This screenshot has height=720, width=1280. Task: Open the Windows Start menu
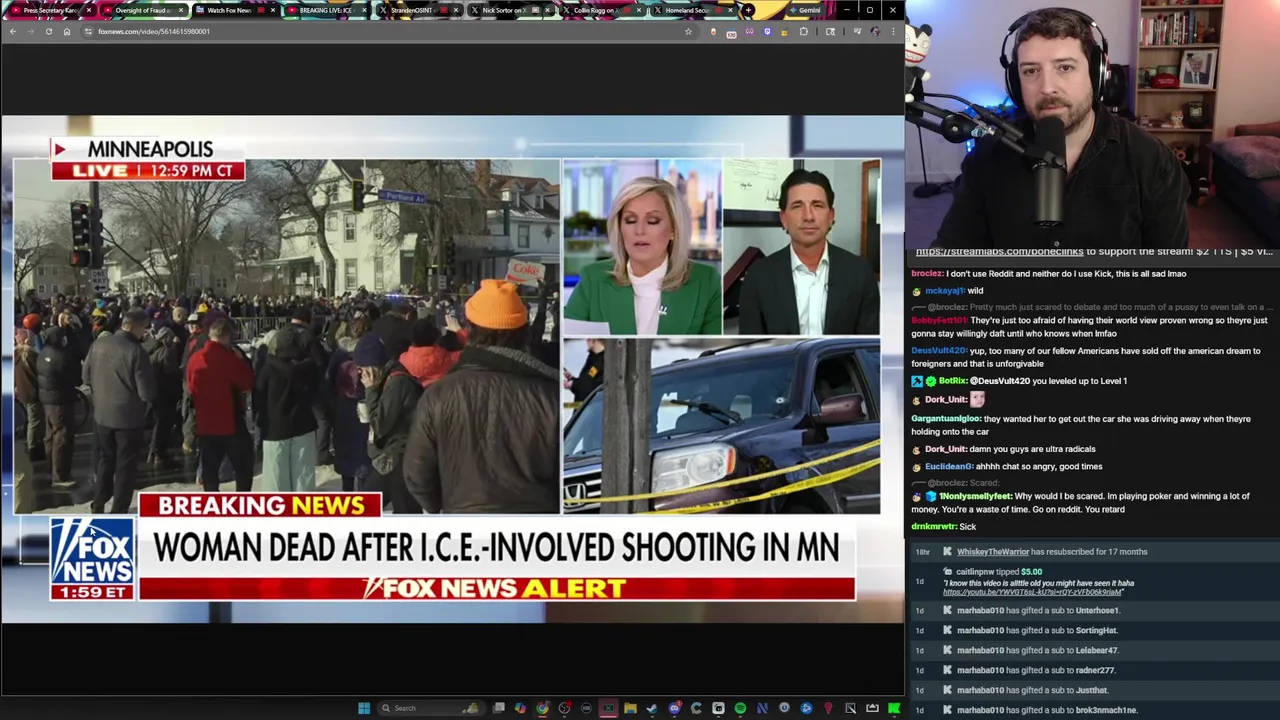[x=364, y=708]
